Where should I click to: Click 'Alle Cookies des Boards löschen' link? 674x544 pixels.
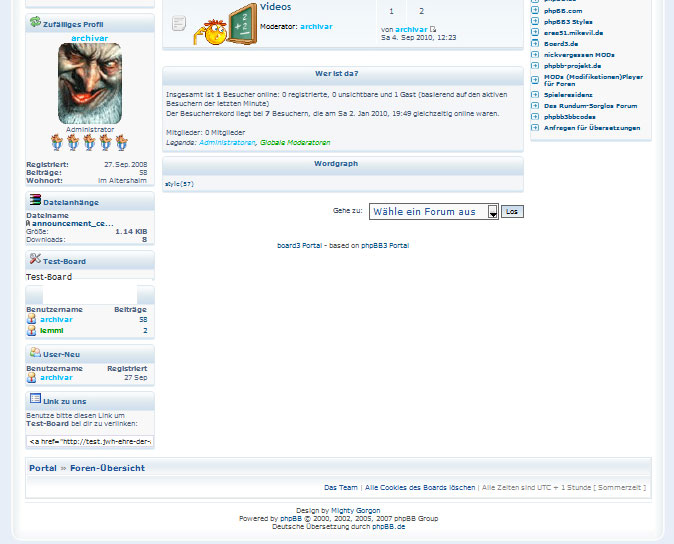click(420, 487)
